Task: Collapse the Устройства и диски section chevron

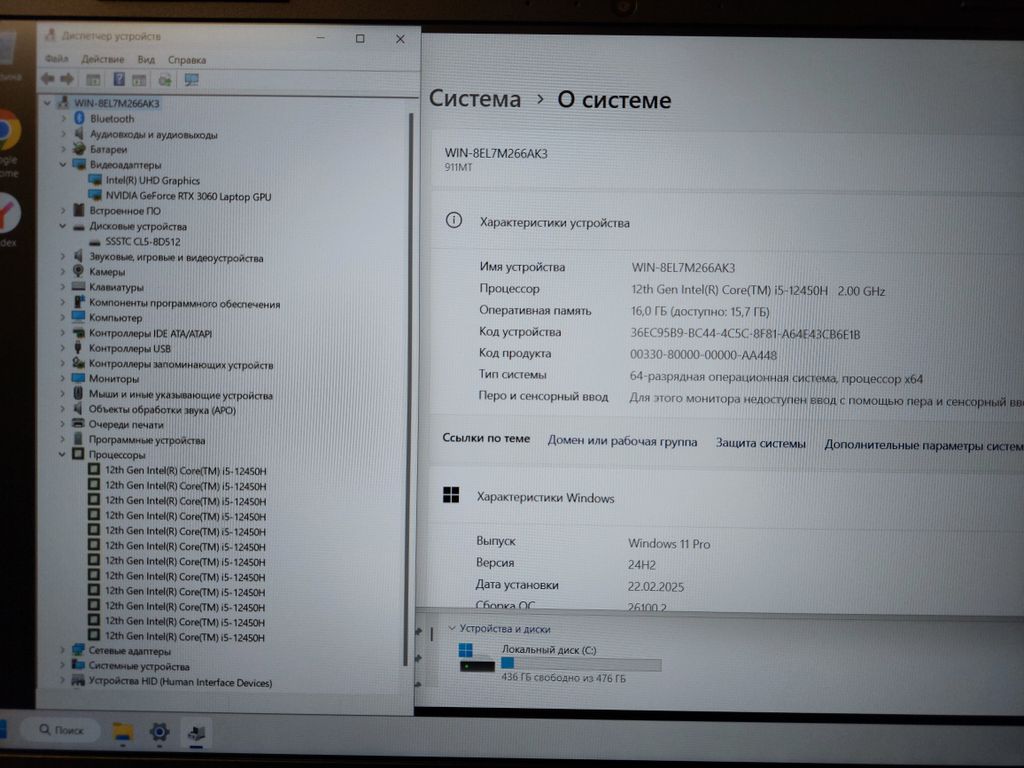Action: point(451,628)
